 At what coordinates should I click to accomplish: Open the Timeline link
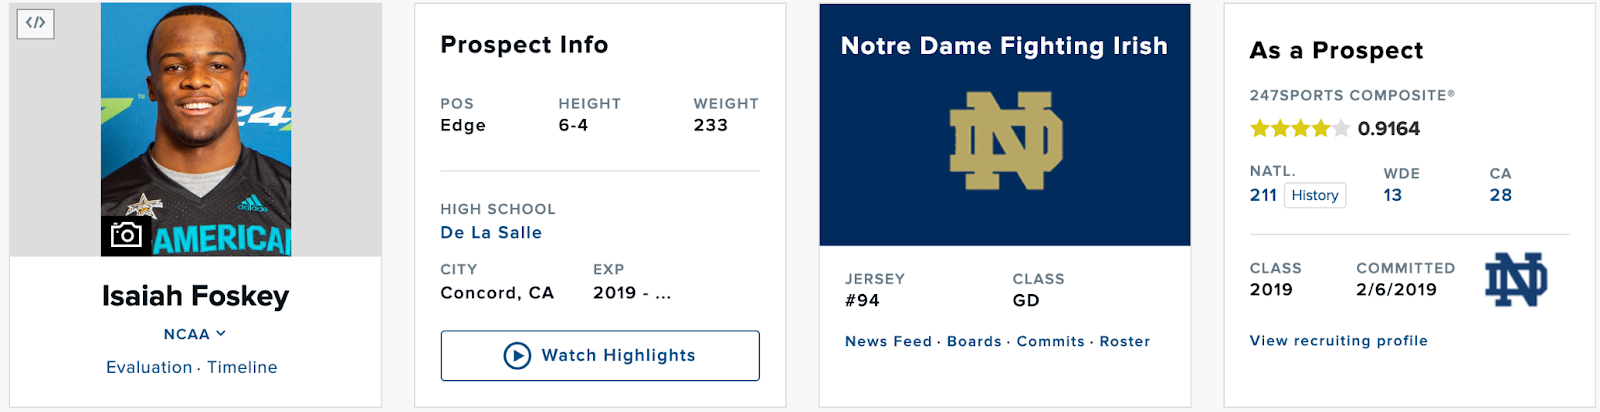tap(242, 367)
